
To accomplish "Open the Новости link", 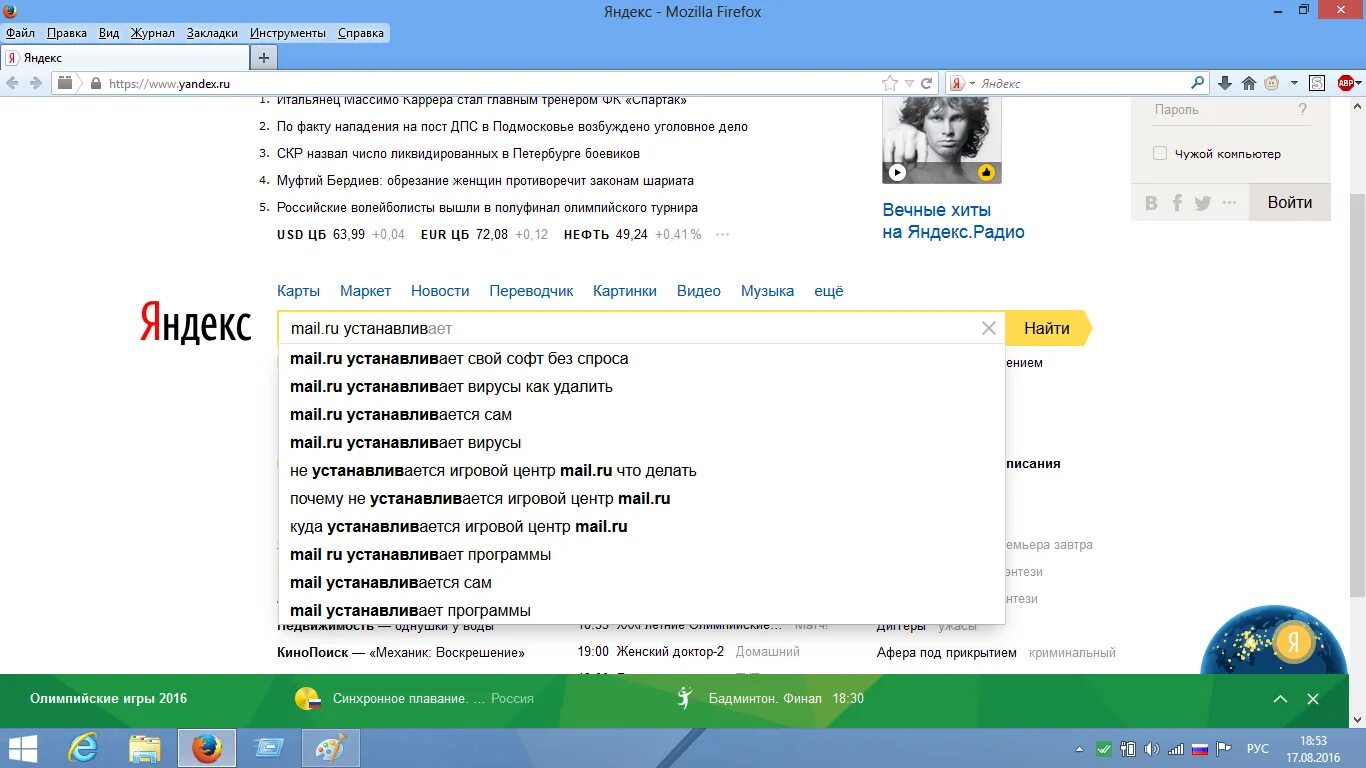I will [x=440, y=291].
